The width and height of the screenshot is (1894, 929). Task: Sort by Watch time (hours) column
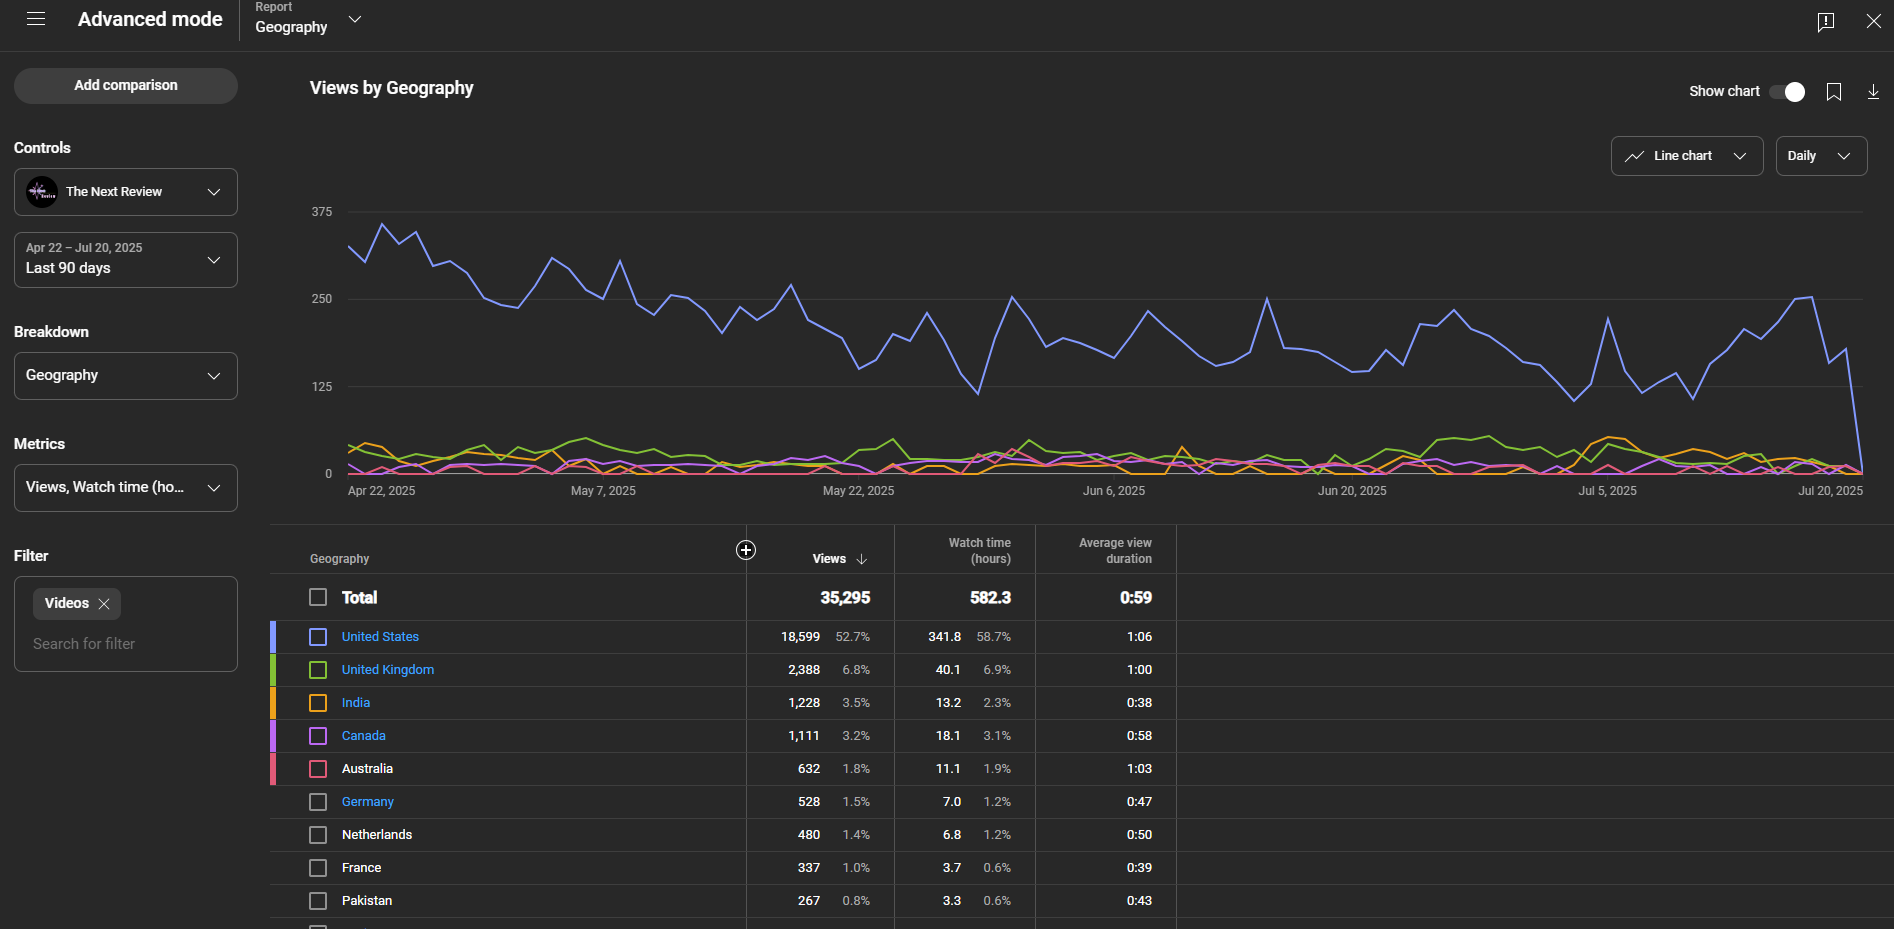click(979, 551)
